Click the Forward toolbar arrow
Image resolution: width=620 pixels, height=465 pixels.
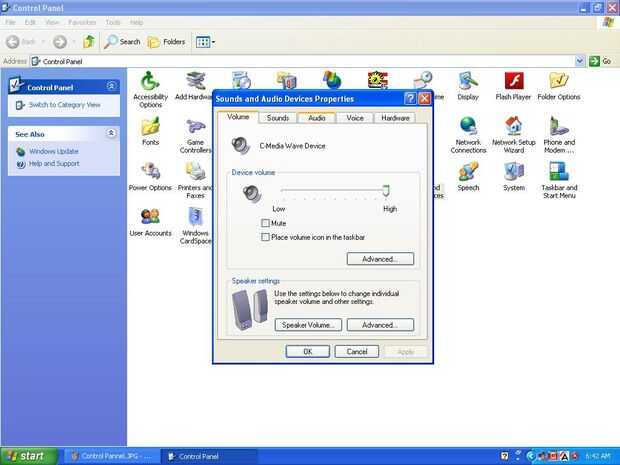coord(60,42)
